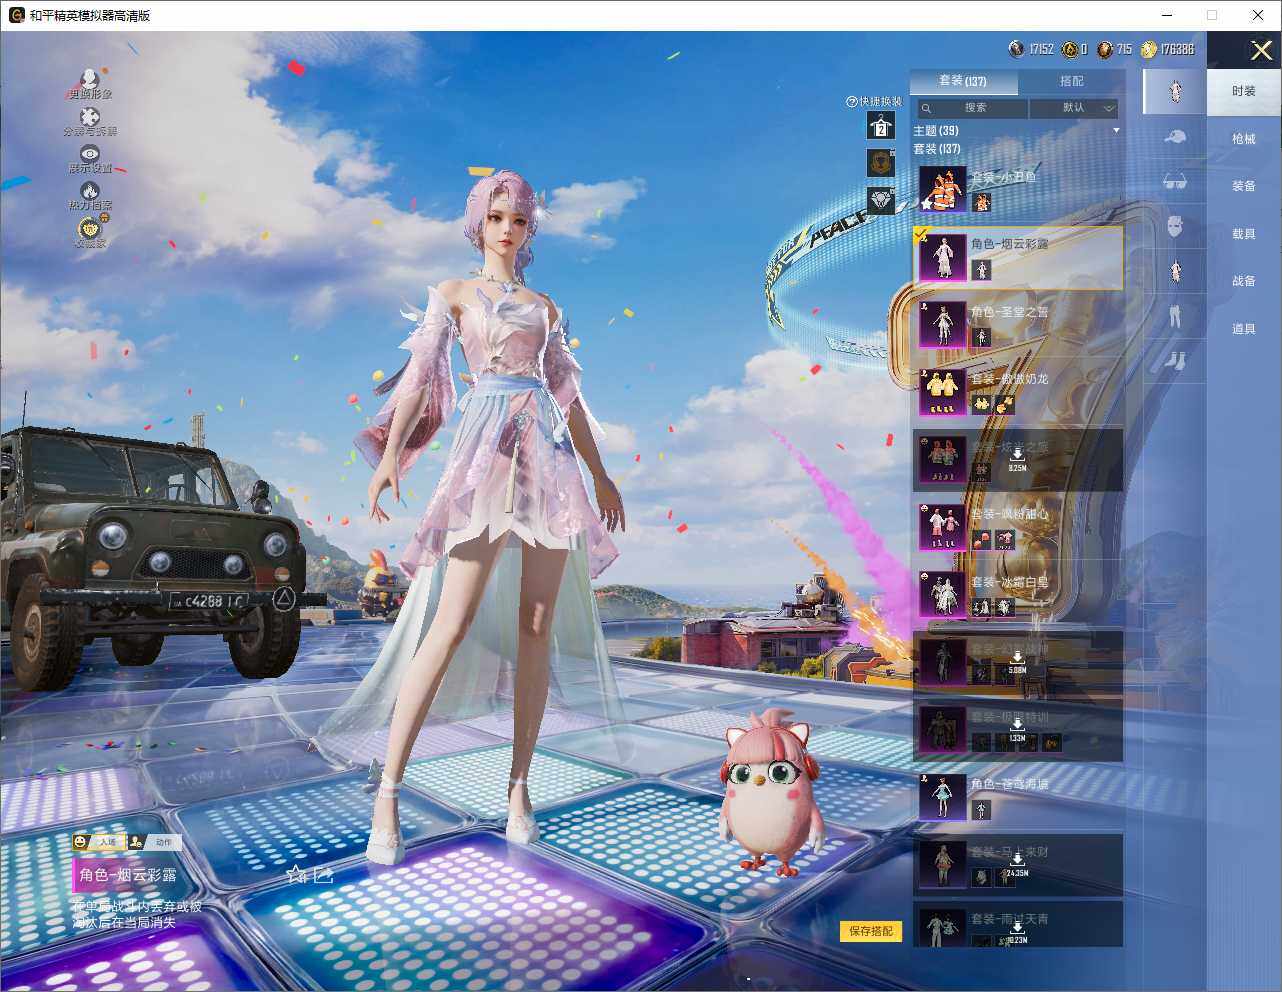
Task: Select the cap headwear category icon
Action: pyautogui.click(x=1175, y=137)
